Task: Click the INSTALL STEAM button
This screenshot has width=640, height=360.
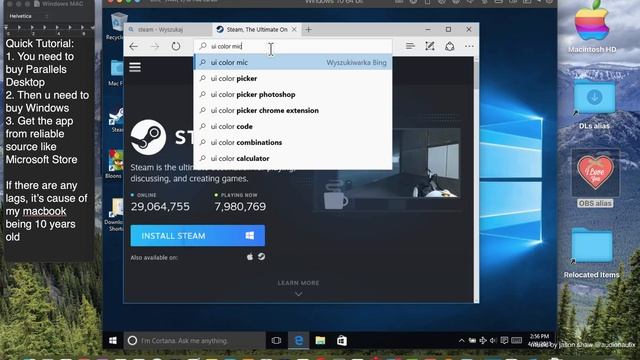Action: pyautogui.click(x=198, y=236)
